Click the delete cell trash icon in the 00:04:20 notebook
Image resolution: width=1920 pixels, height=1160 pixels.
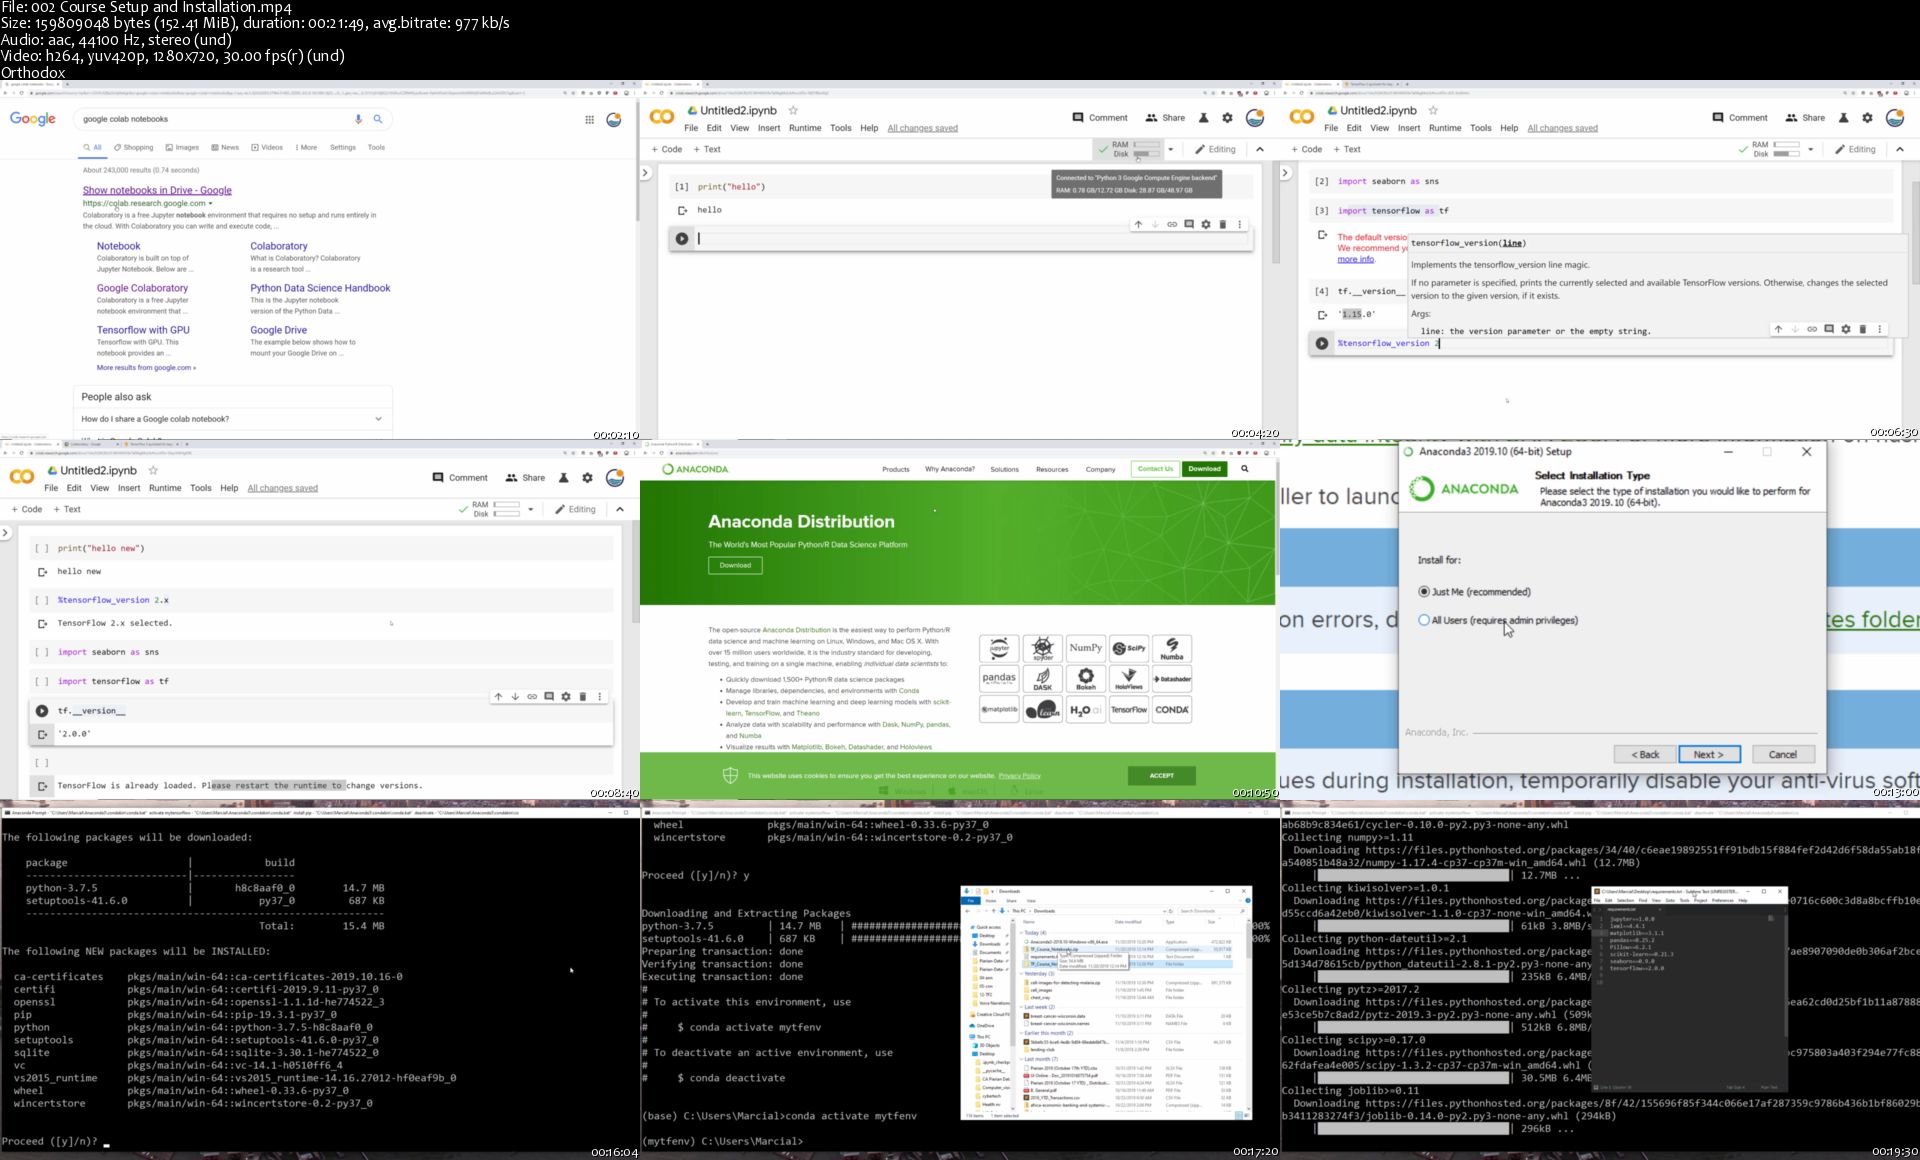1222,224
